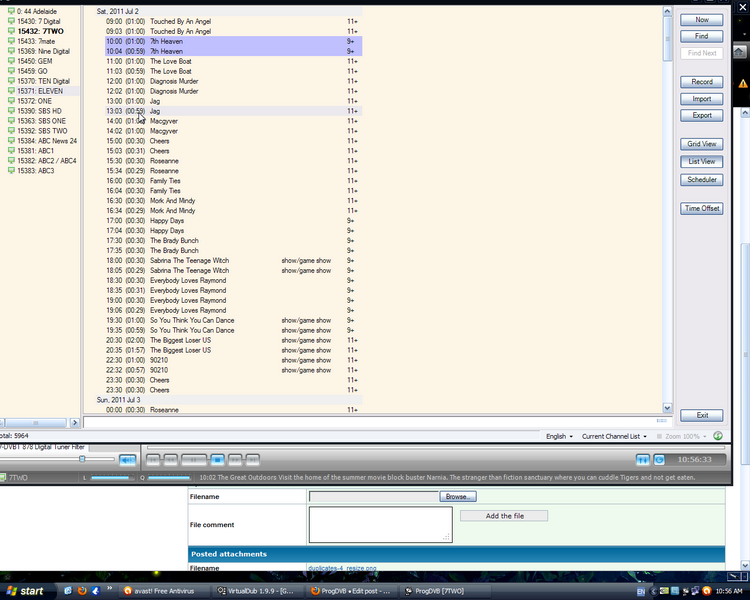Click the mute speaker icon by volume slider
The image size is (750, 600).
pos(127,460)
